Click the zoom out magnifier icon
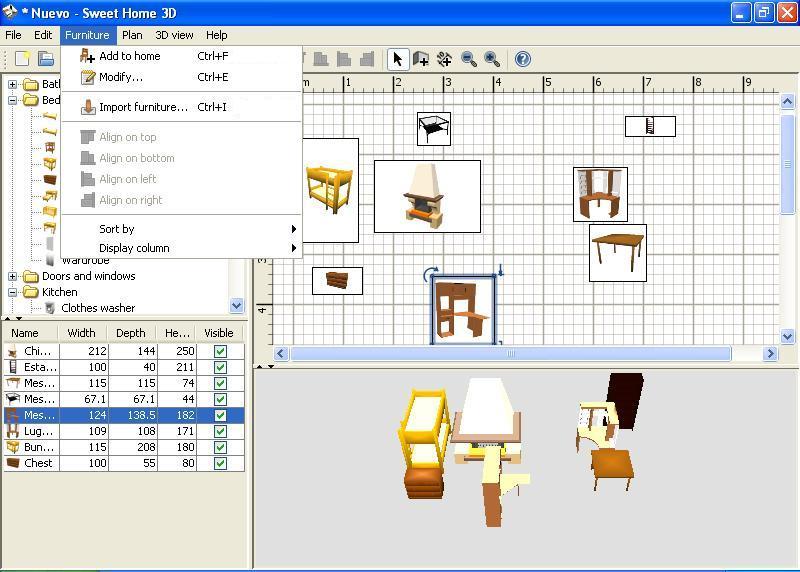The height and width of the screenshot is (572, 800). coord(468,59)
